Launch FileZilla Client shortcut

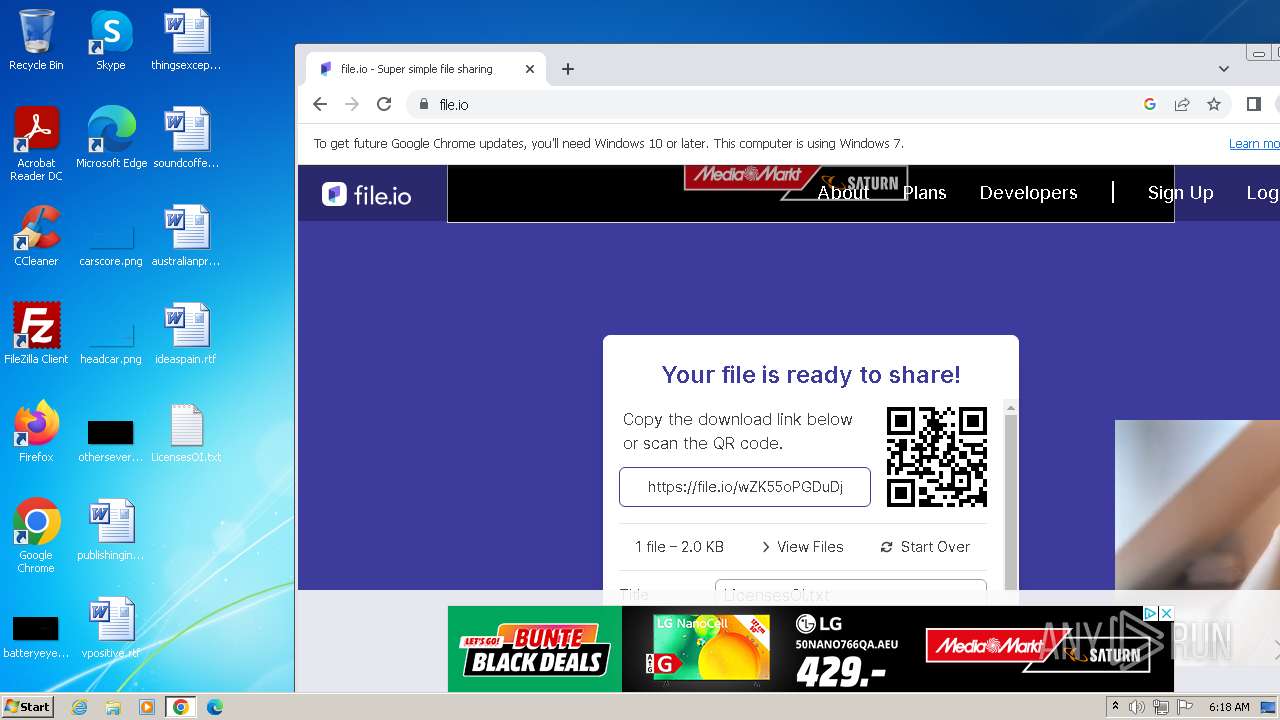click(x=36, y=334)
